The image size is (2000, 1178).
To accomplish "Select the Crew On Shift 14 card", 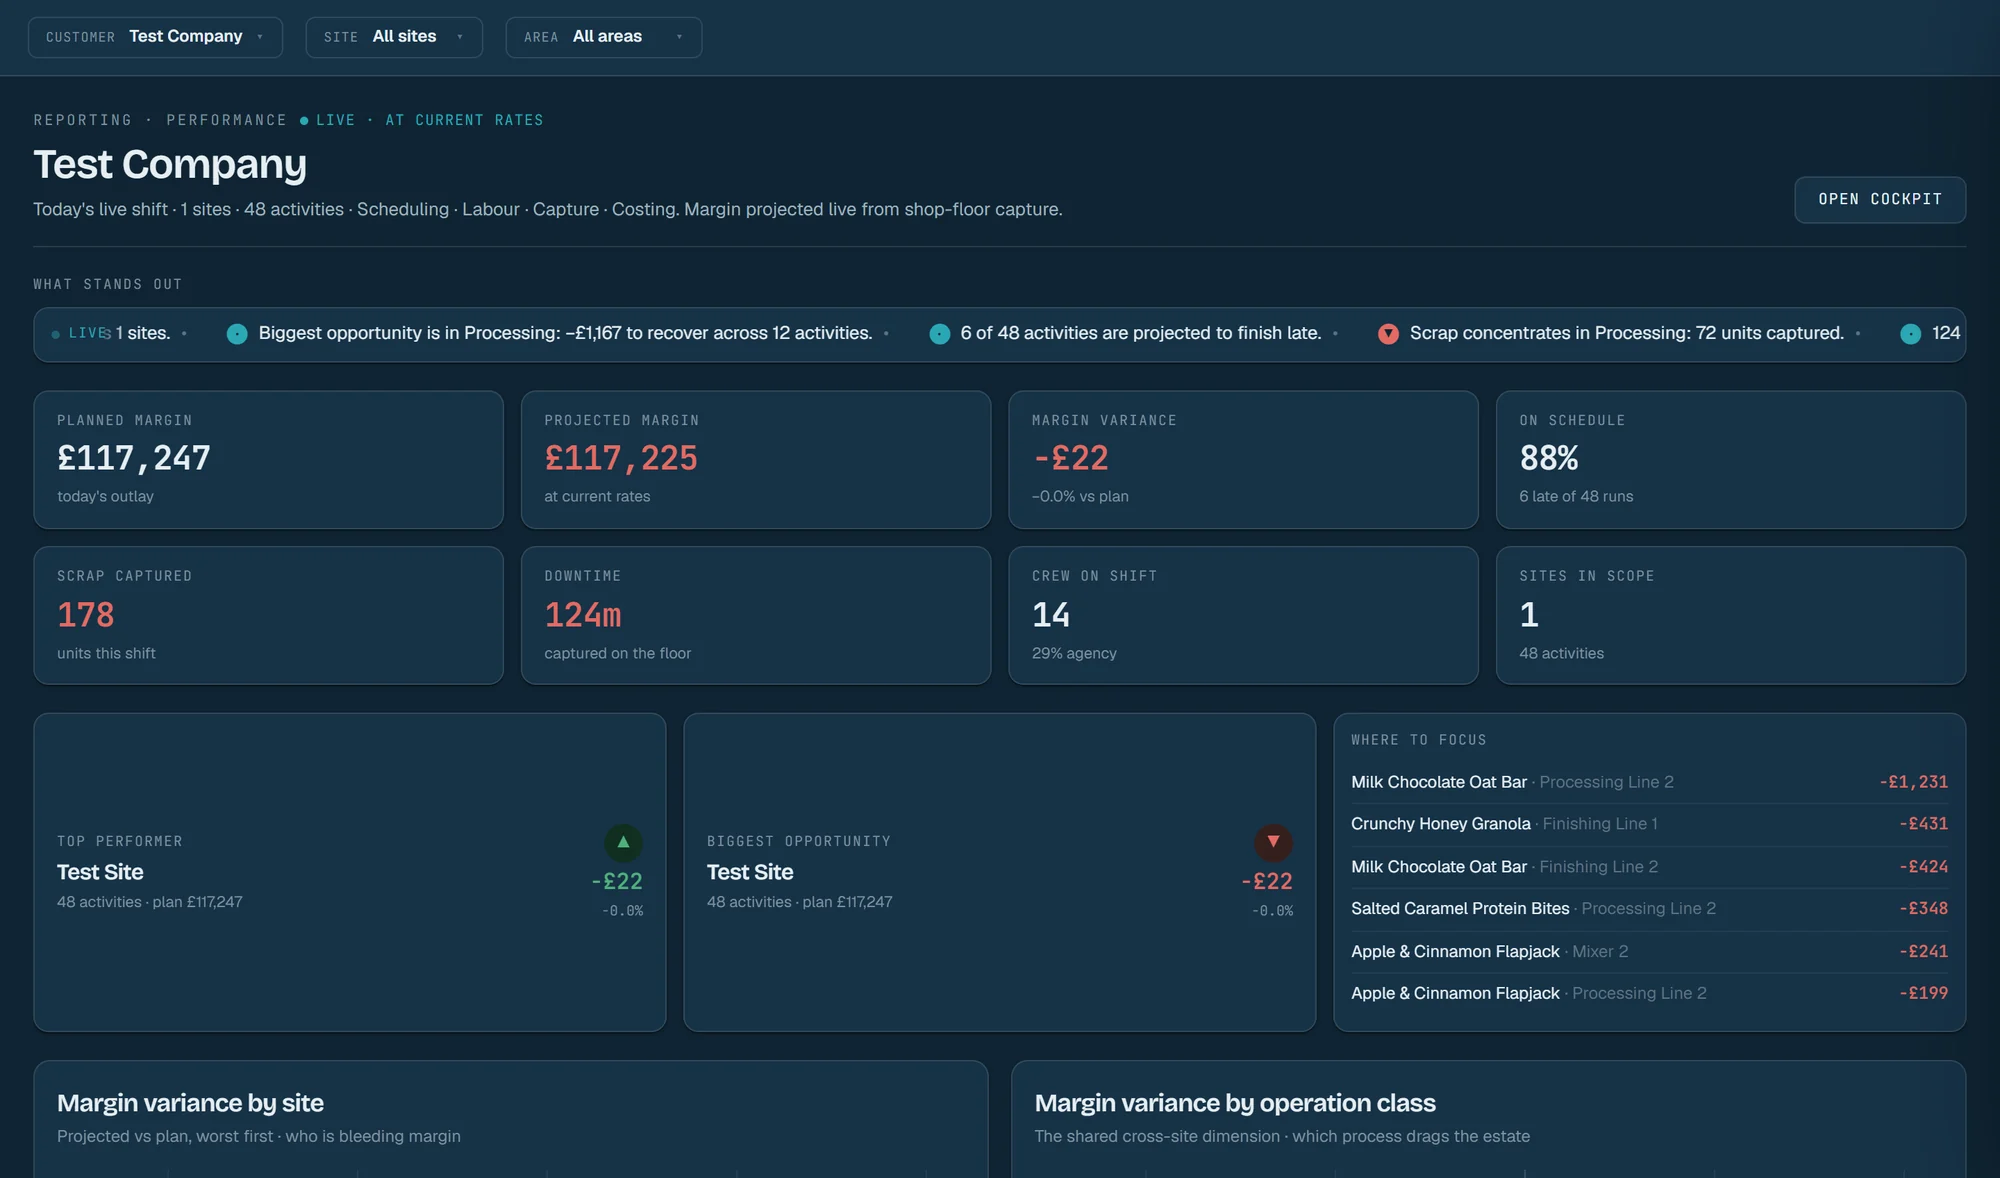I will pos(1243,615).
